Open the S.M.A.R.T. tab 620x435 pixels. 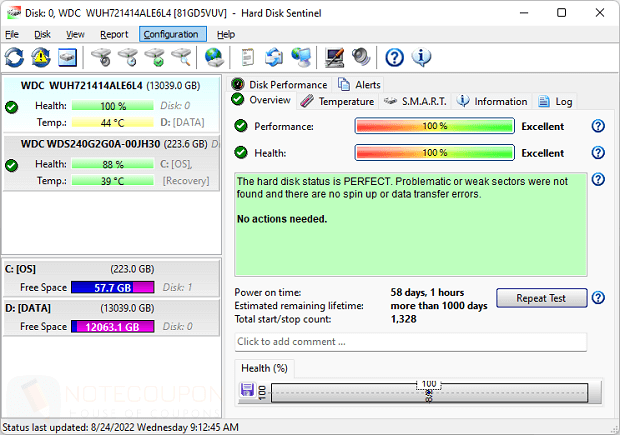tap(415, 101)
